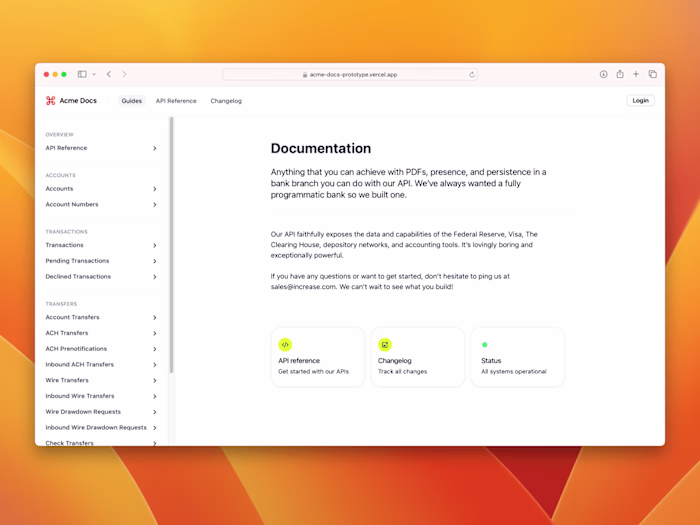
Task: Click the Share icon in Safari toolbar
Action: point(620,74)
